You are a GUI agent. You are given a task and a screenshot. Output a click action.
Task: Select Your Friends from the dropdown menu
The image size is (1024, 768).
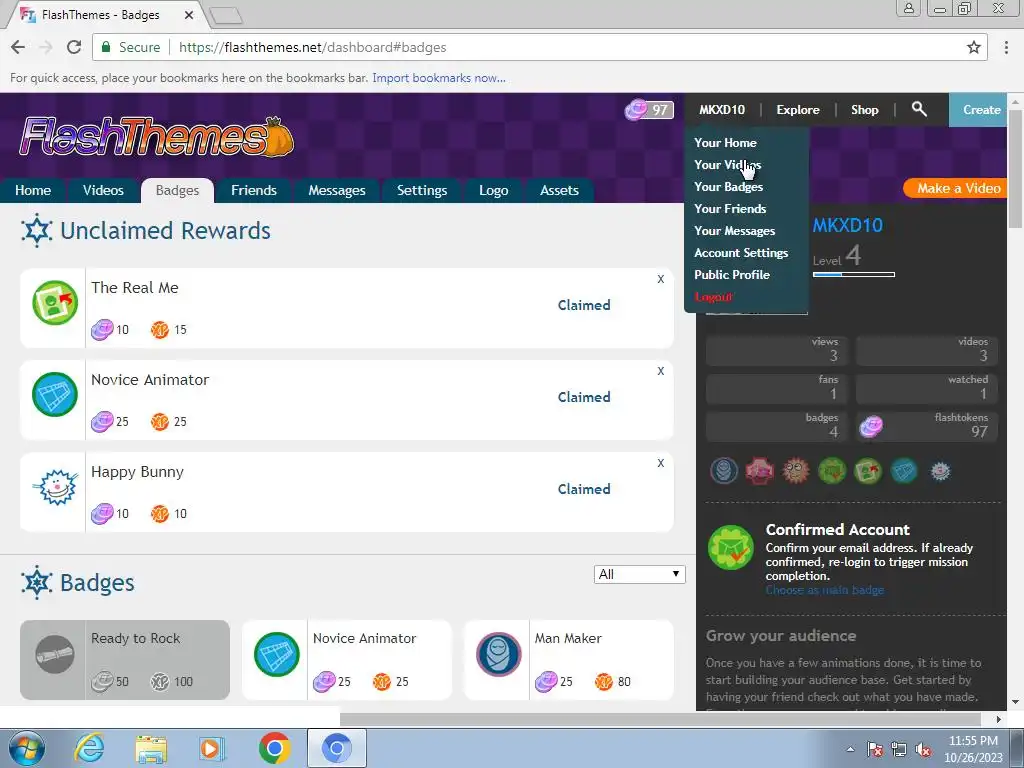[x=729, y=209]
